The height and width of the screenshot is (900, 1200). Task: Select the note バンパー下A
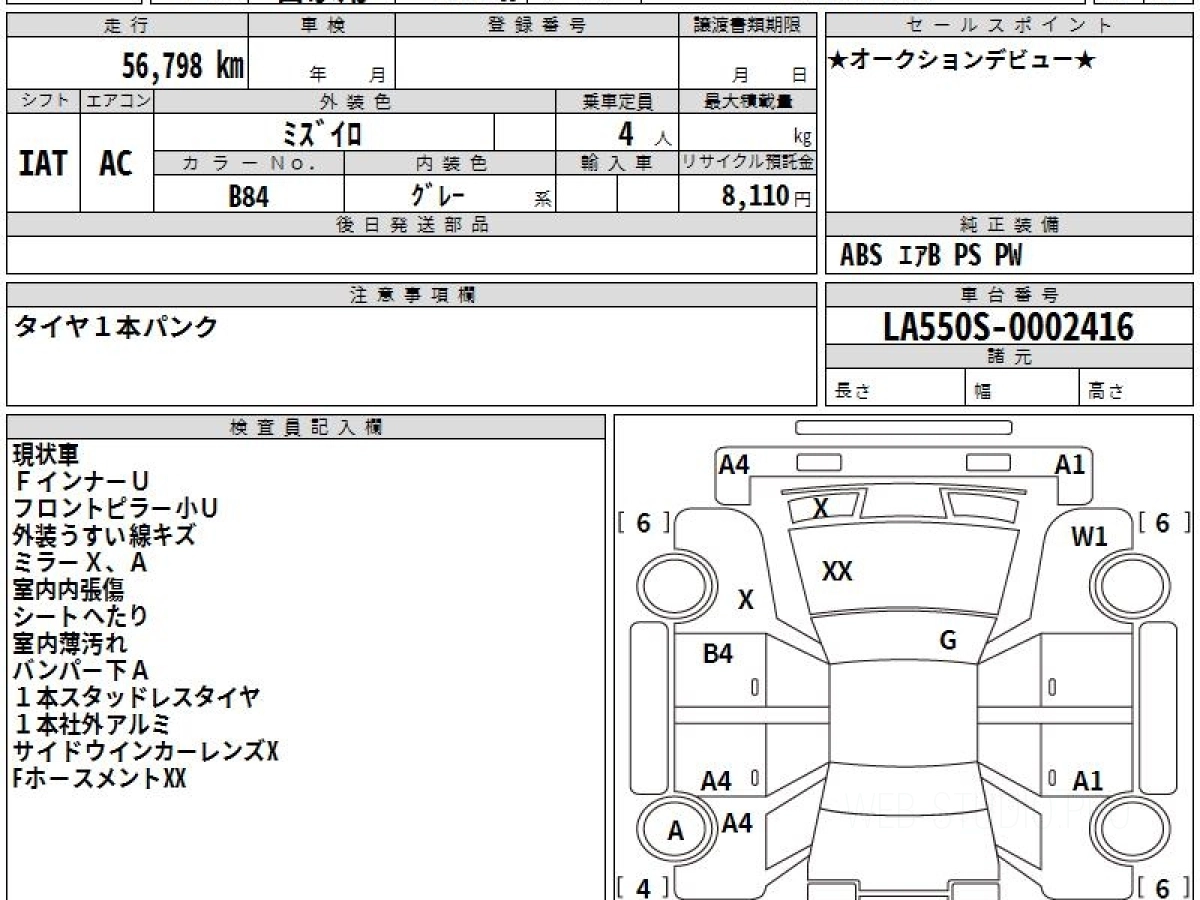click(x=81, y=670)
